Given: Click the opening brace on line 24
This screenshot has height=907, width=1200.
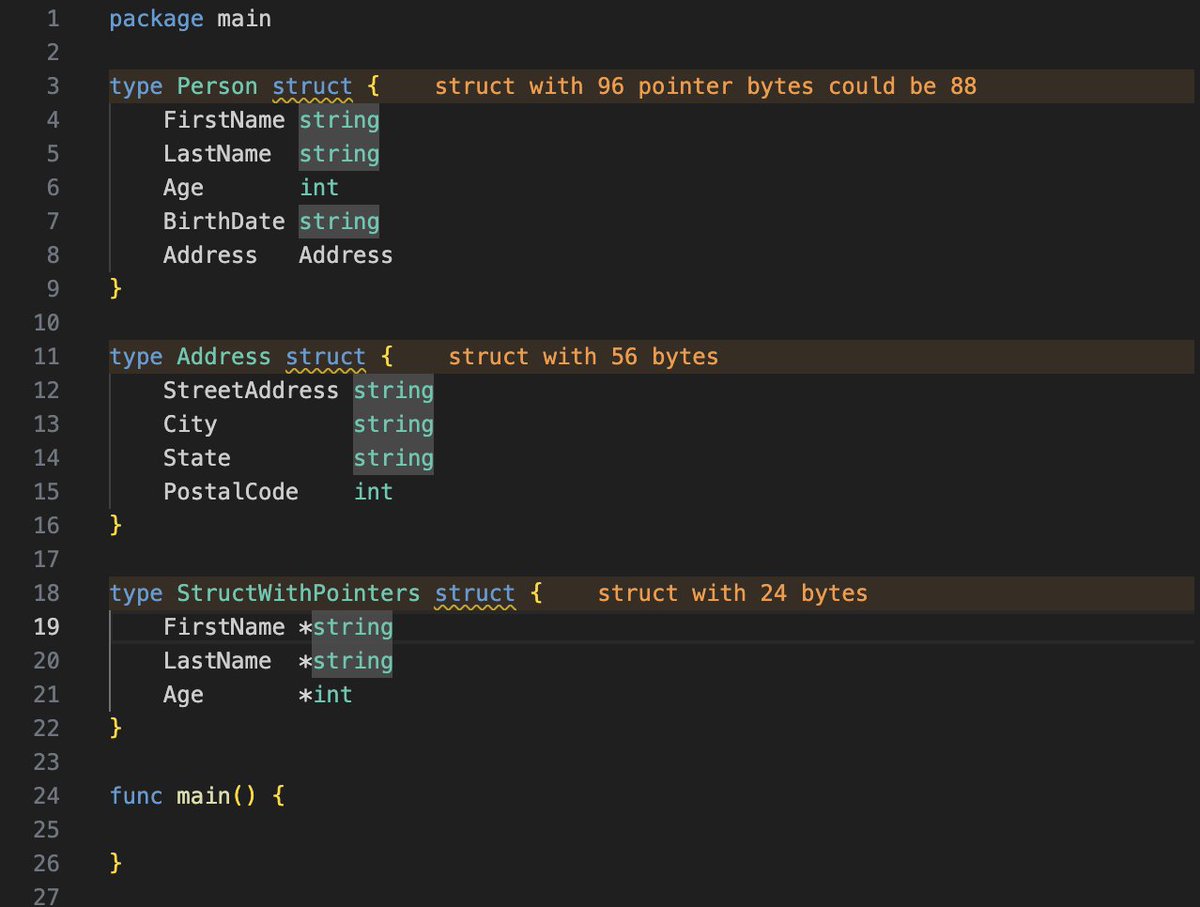Looking at the screenshot, I should (278, 797).
